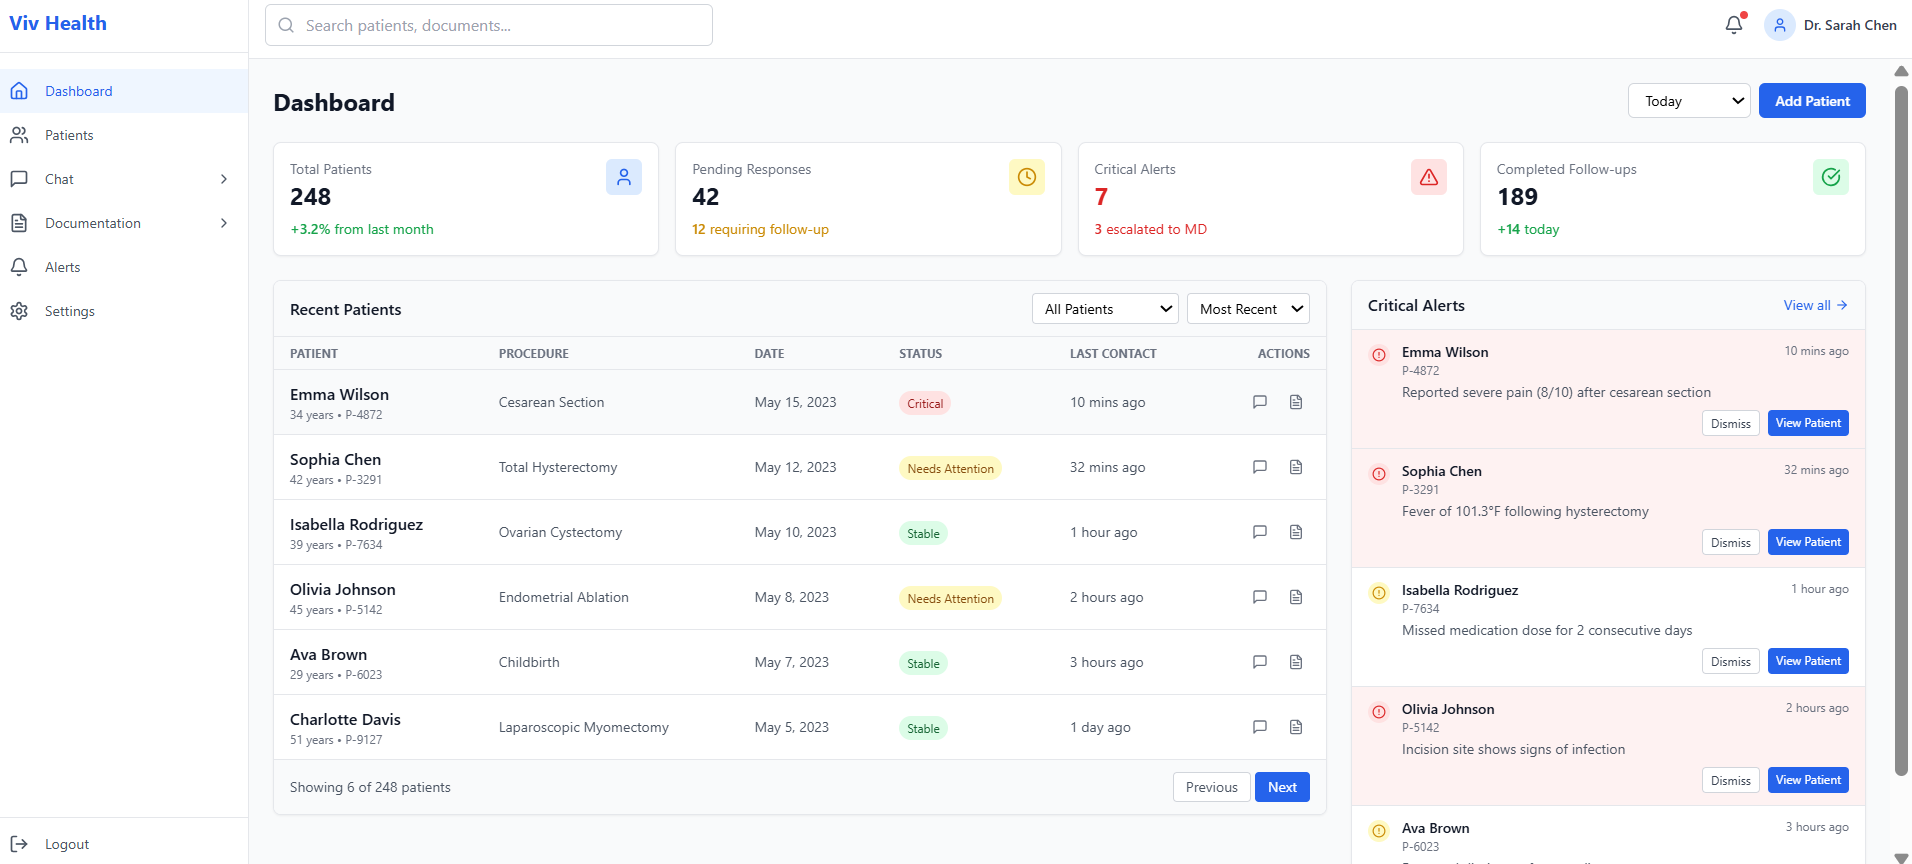Click the Pending Responses clock icon

point(1027,177)
